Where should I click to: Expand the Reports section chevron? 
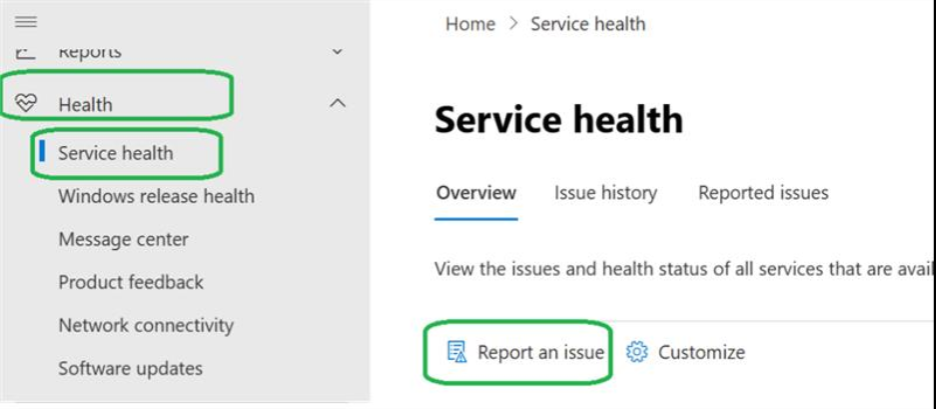[x=337, y=51]
